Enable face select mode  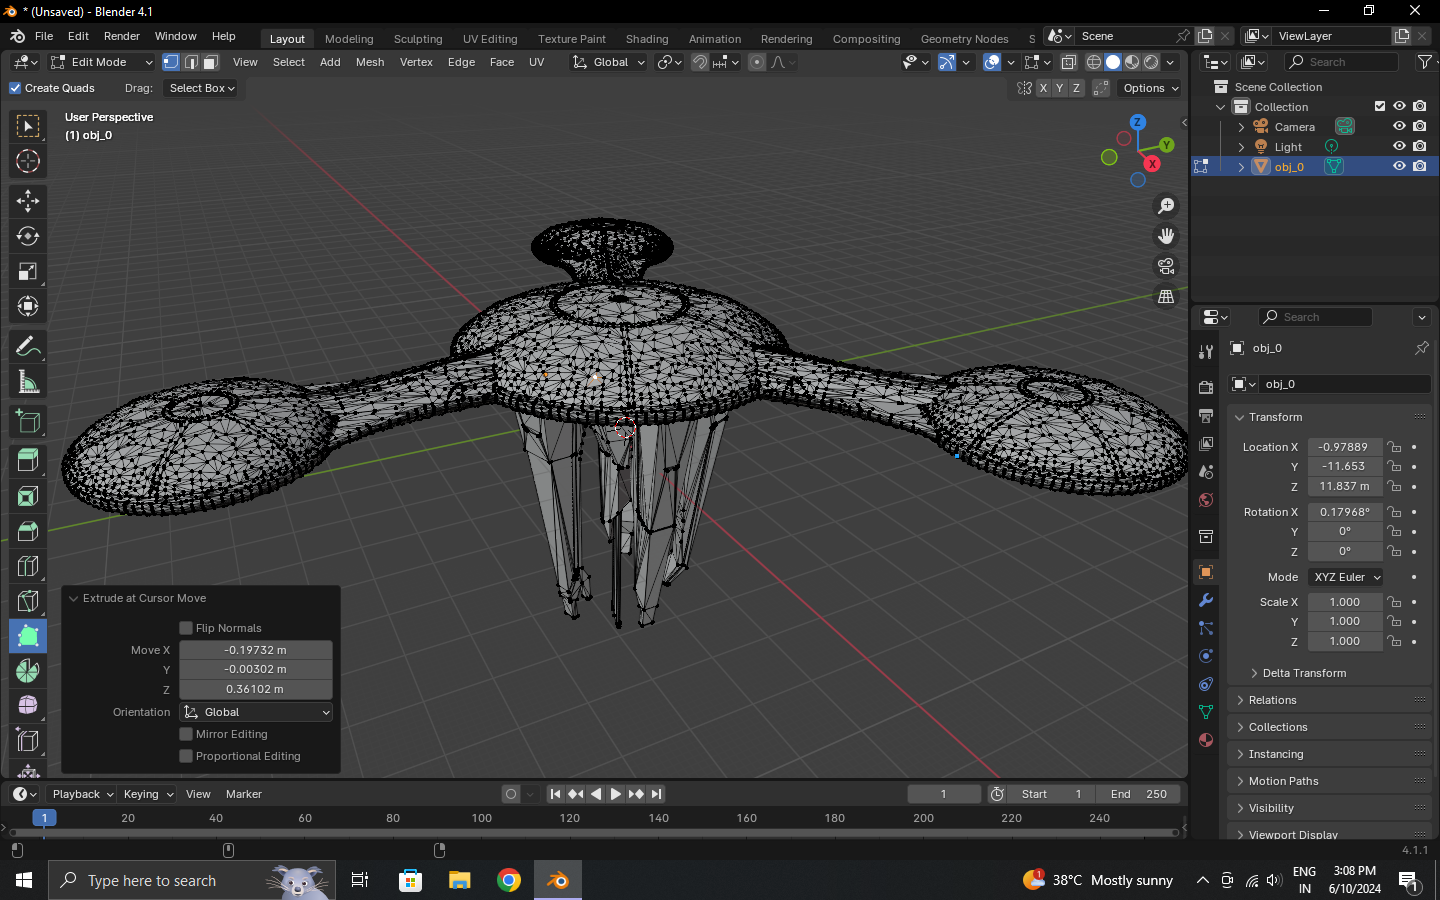tap(211, 62)
